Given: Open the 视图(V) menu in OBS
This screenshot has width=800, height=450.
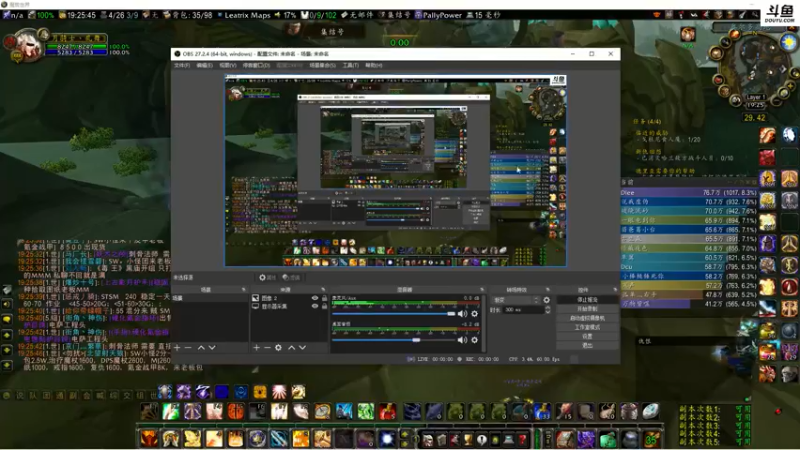Looking at the screenshot, I should (x=228, y=65).
